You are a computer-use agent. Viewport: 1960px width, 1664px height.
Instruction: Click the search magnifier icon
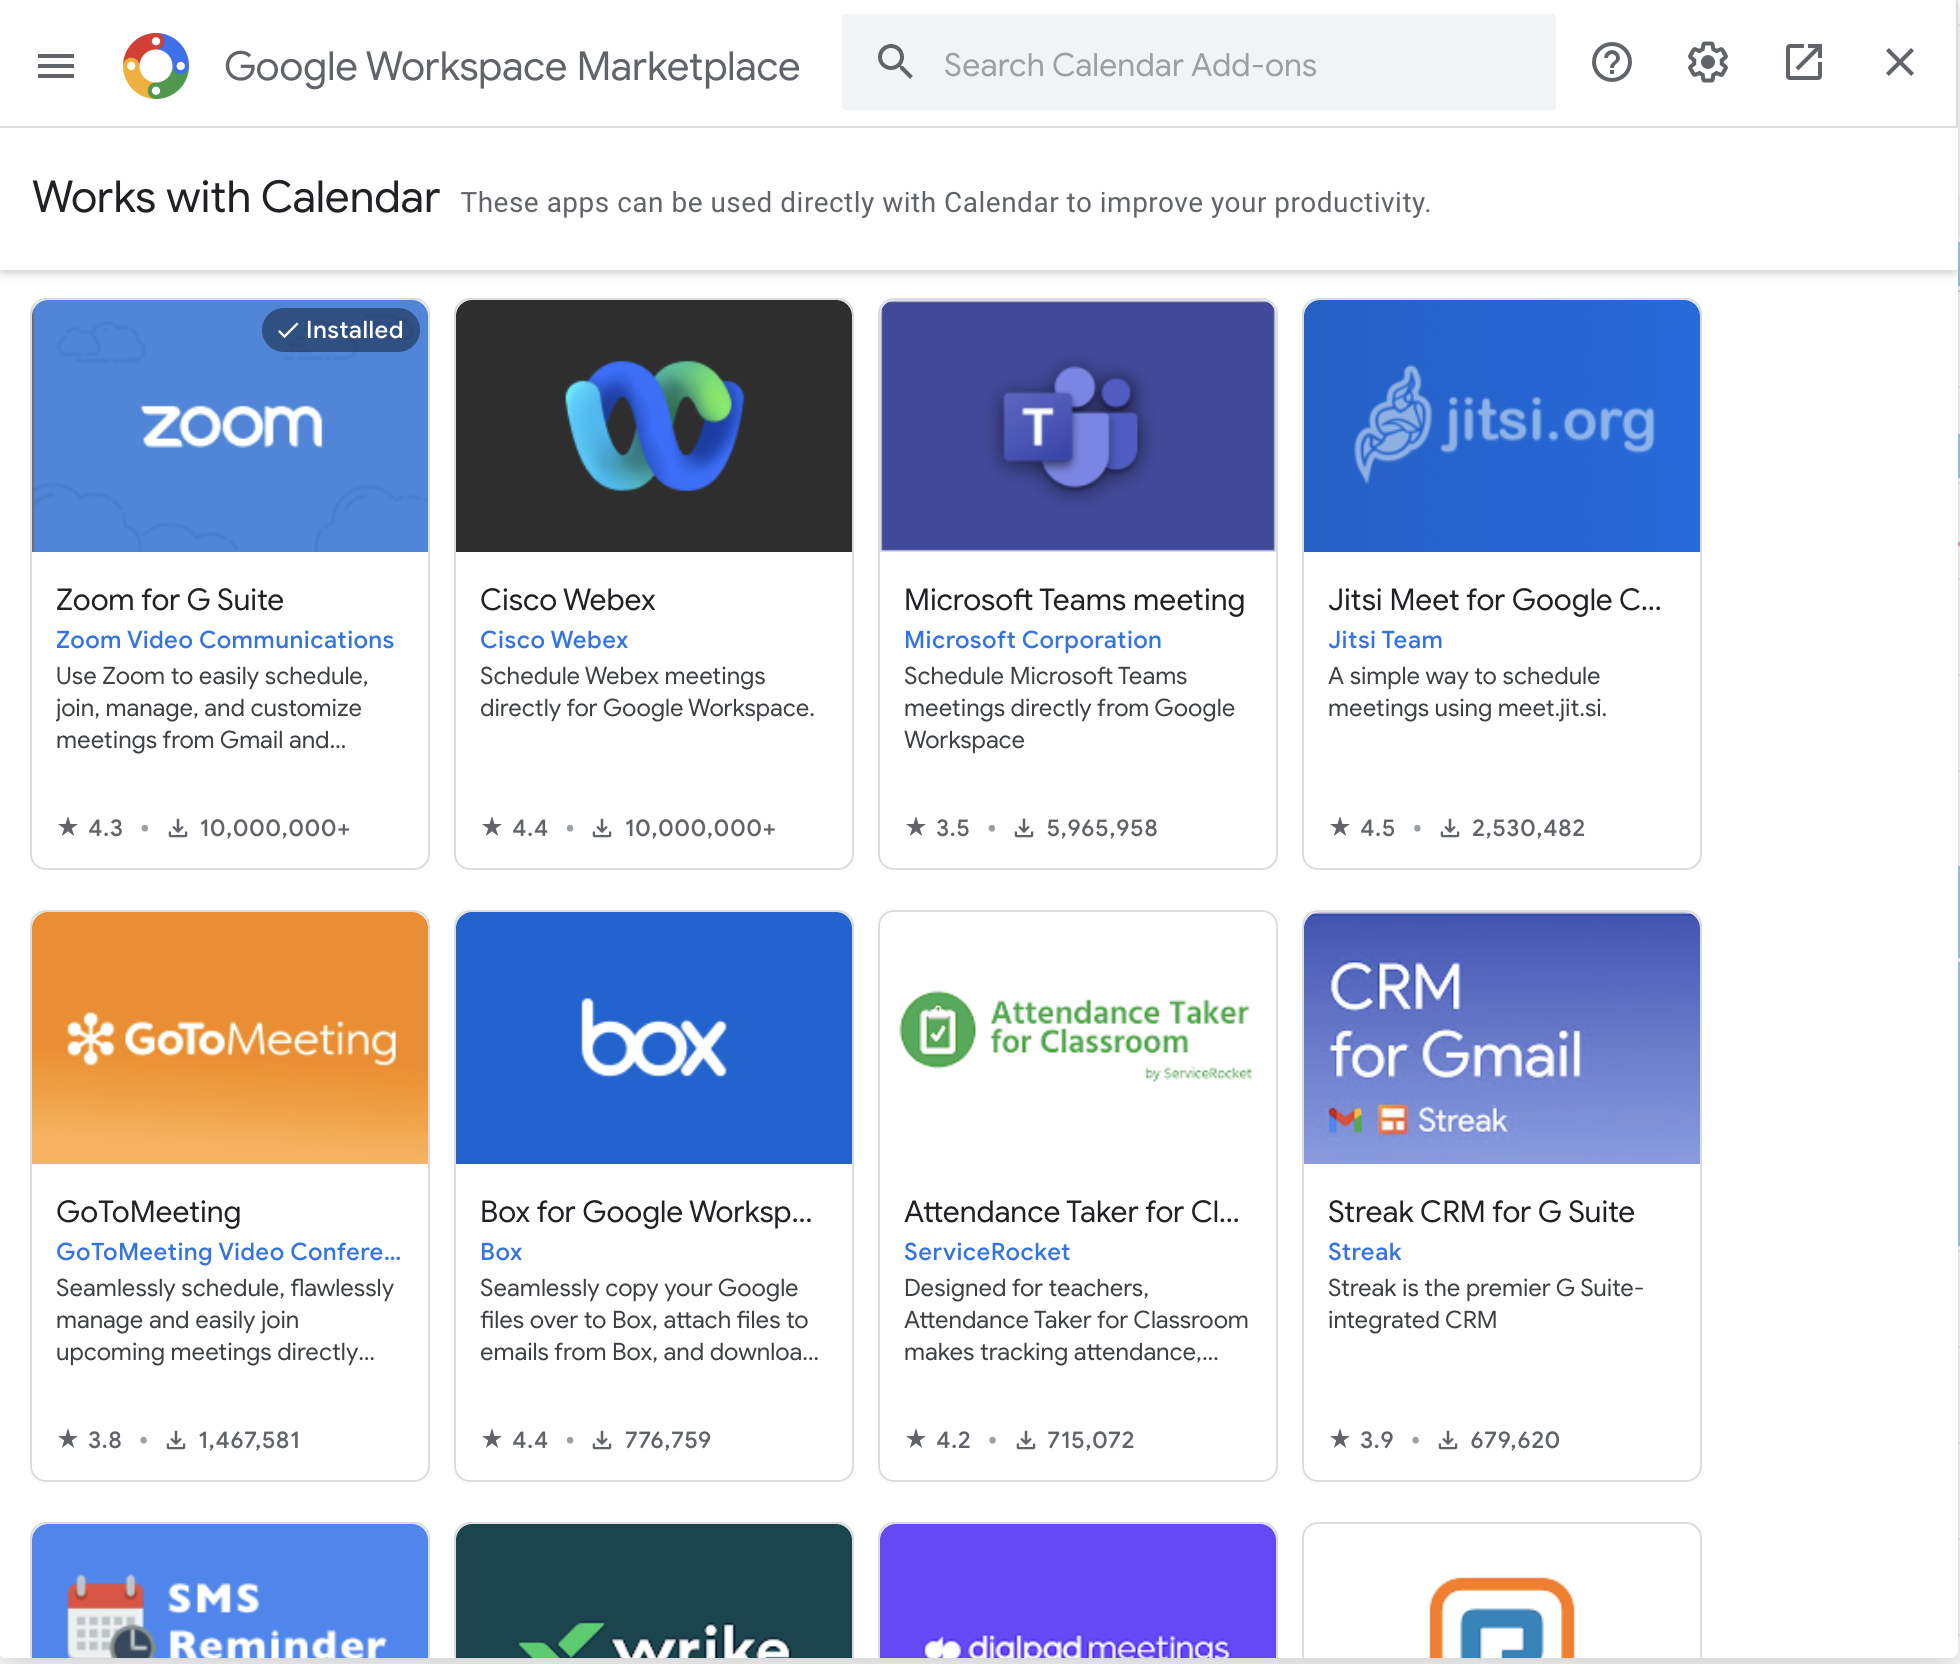coord(895,62)
